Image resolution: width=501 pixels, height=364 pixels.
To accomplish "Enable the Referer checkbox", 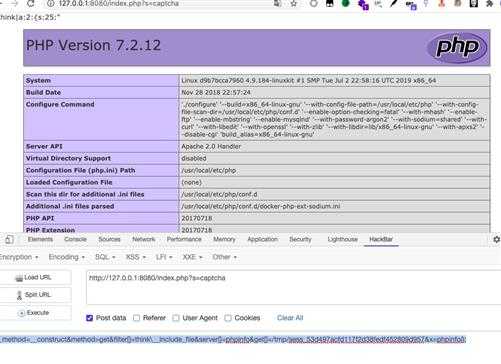I will click(x=136, y=318).
